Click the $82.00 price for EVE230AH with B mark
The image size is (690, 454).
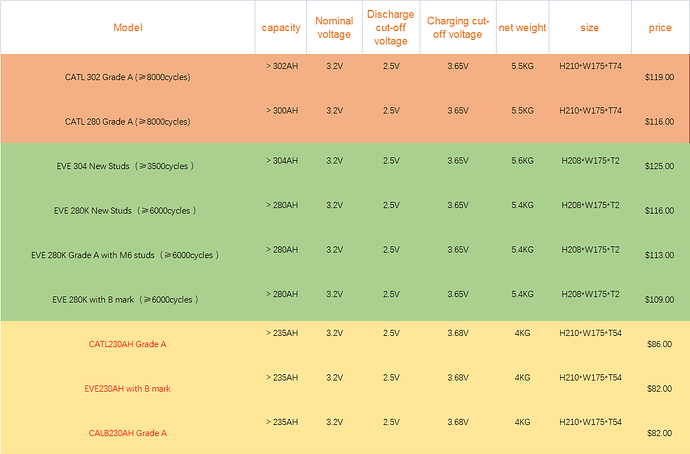click(x=659, y=388)
